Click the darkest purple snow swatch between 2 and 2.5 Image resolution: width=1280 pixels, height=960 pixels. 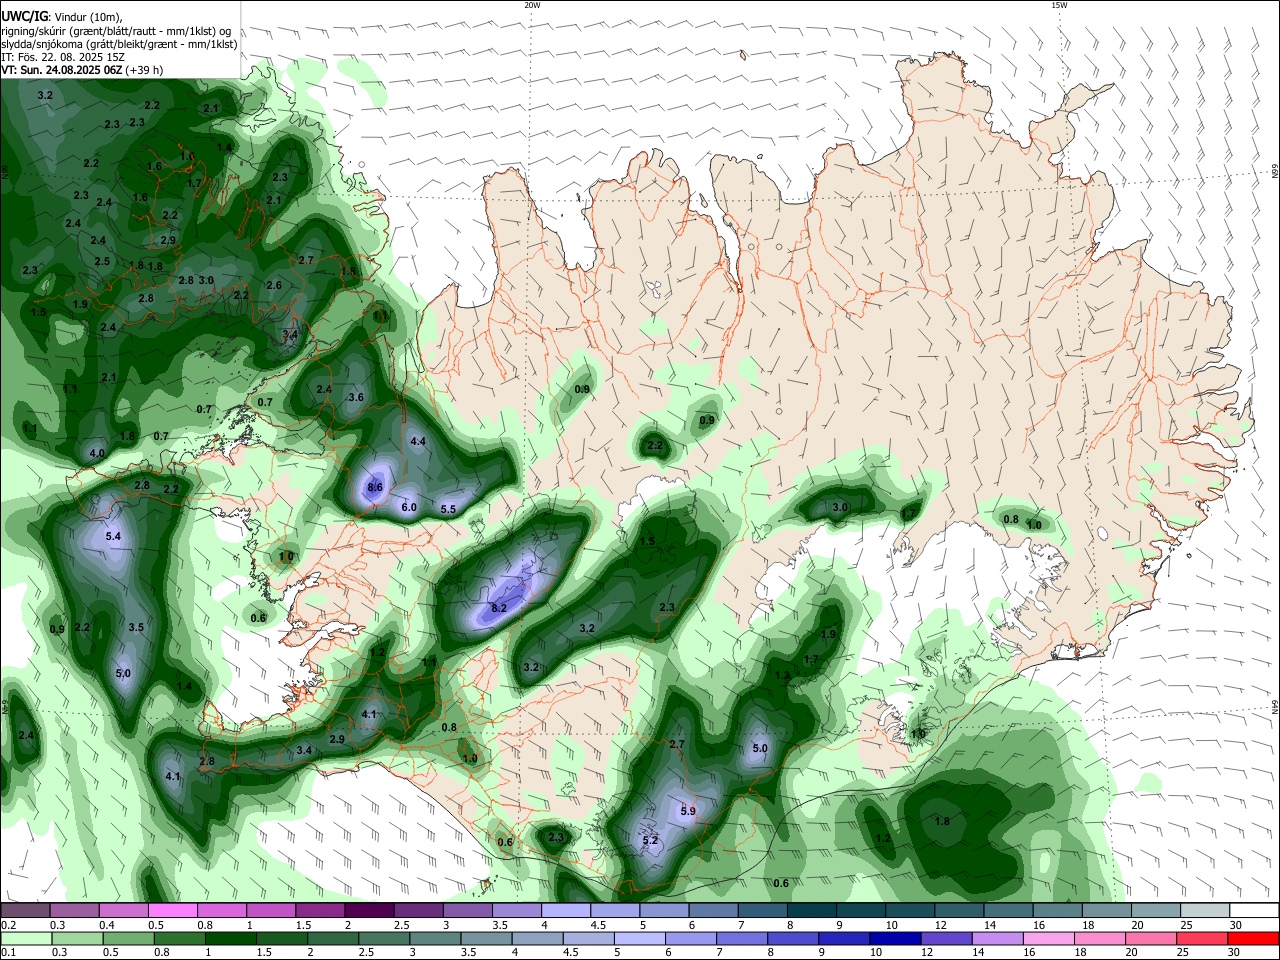tap(369, 911)
